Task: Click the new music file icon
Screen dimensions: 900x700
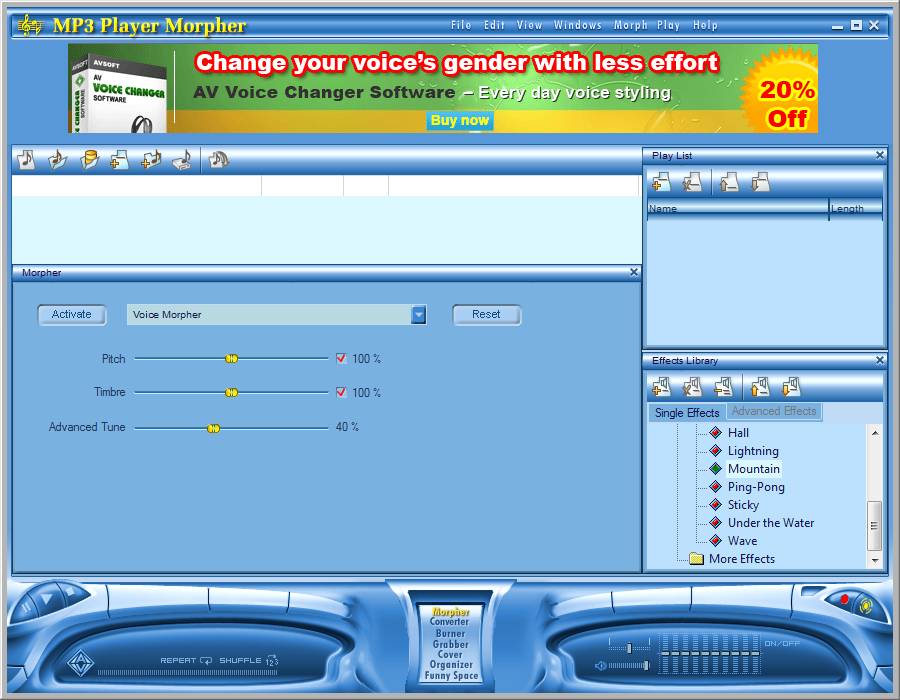Action: click(x=26, y=160)
